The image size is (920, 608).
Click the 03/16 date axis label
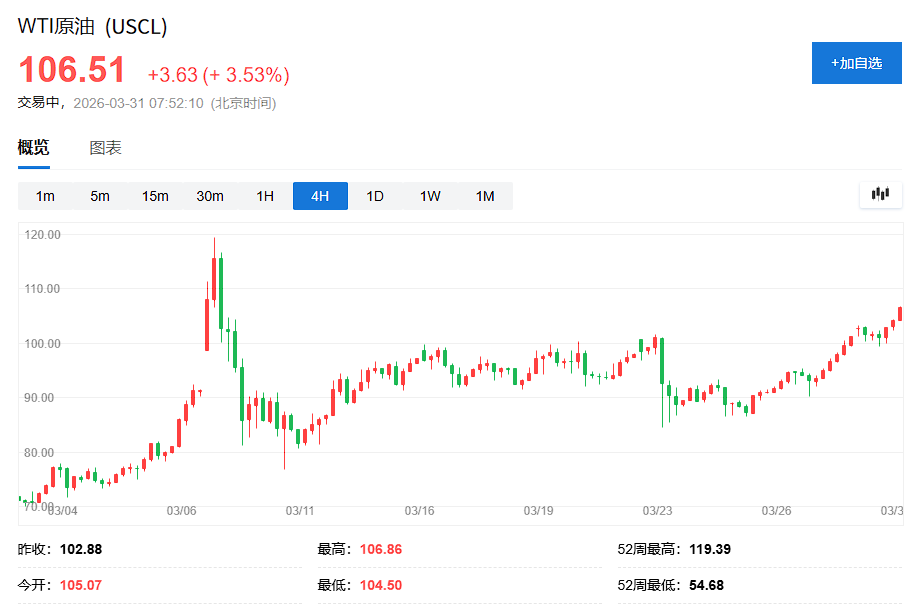click(421, 509)
